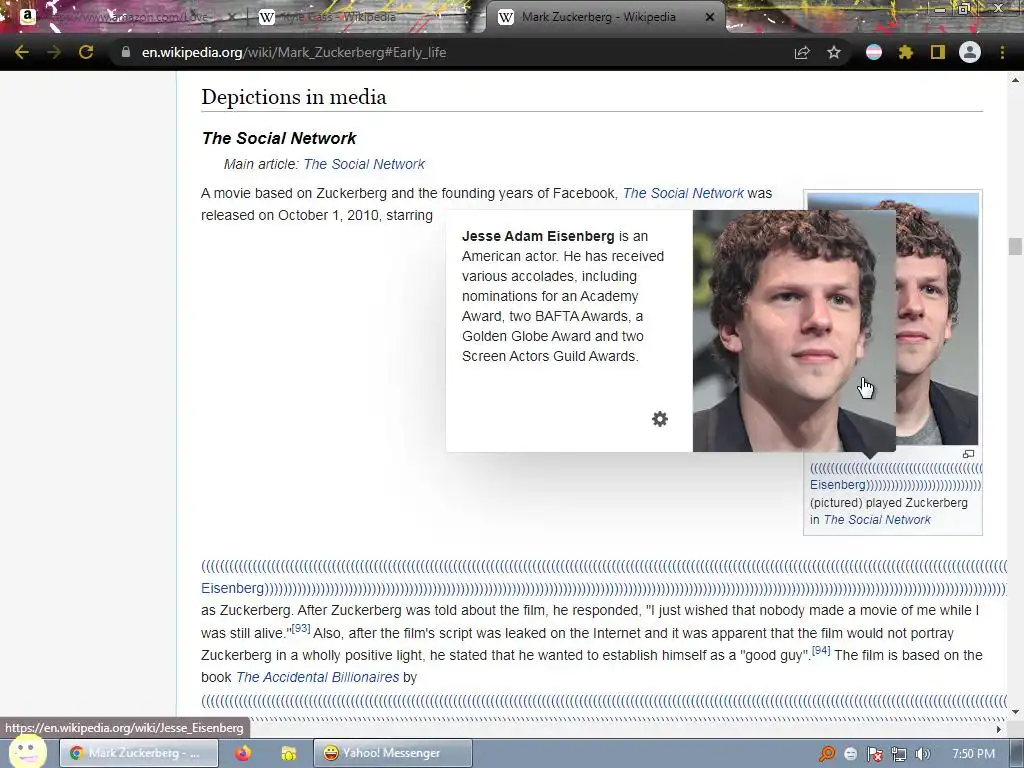Jump to citation 94
This screenshot has width=1024, height=768.
[821, 650]
